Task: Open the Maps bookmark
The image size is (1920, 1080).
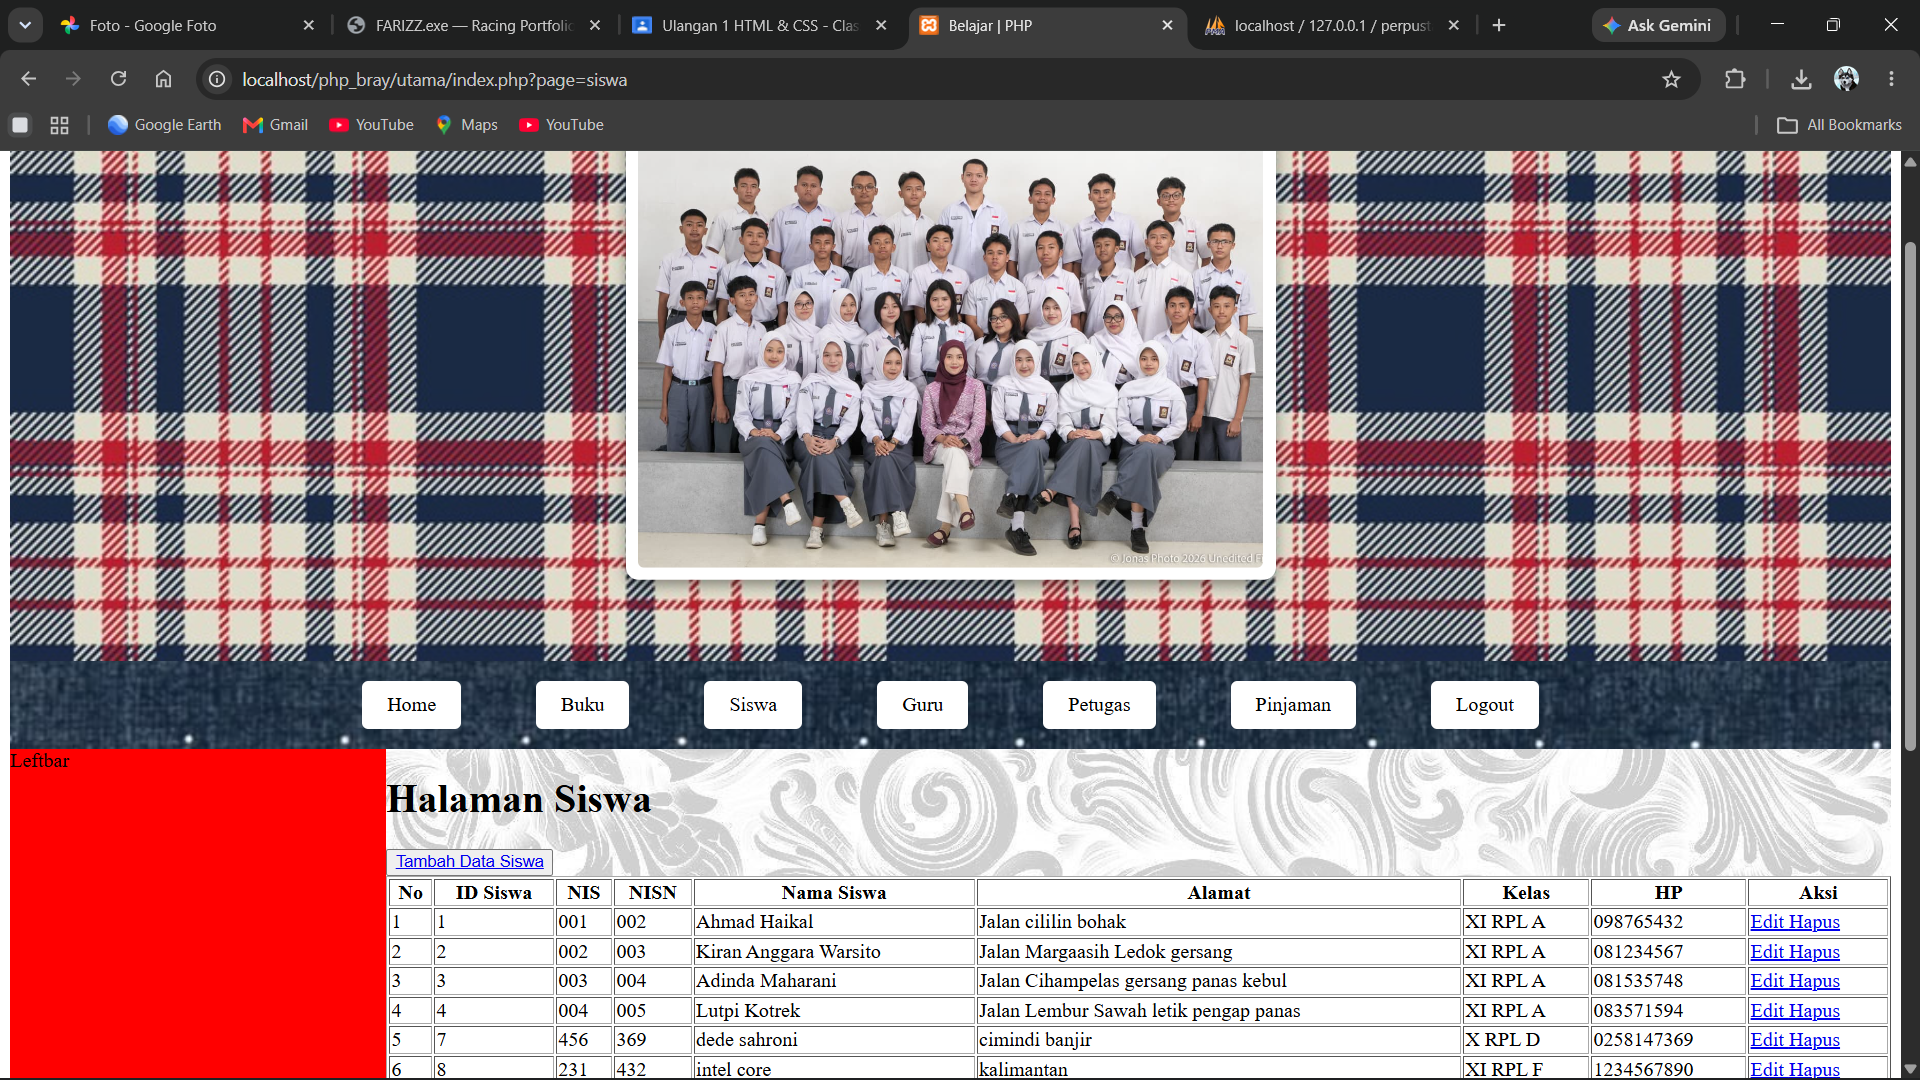Action: point(467,125)
